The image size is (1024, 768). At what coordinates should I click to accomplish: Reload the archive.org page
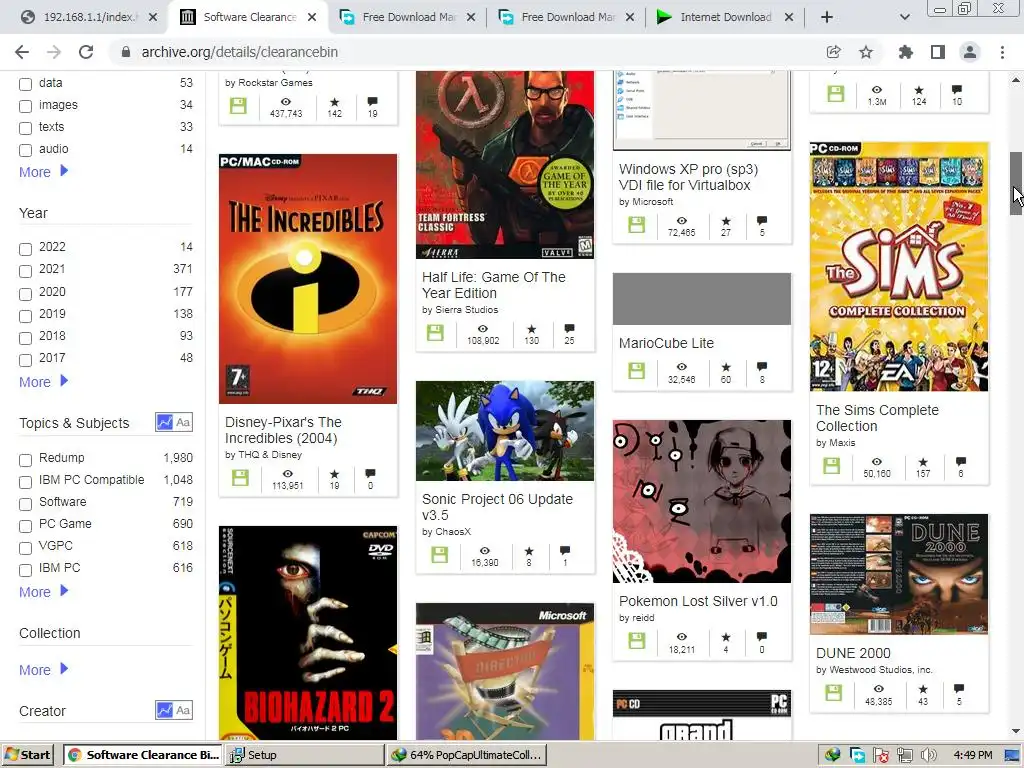[86, 52]
